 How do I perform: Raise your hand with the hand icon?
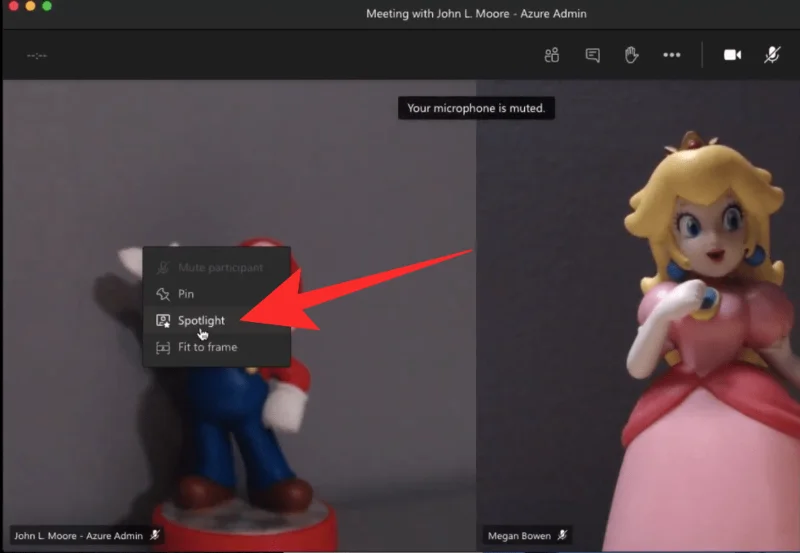pos(632,55)
